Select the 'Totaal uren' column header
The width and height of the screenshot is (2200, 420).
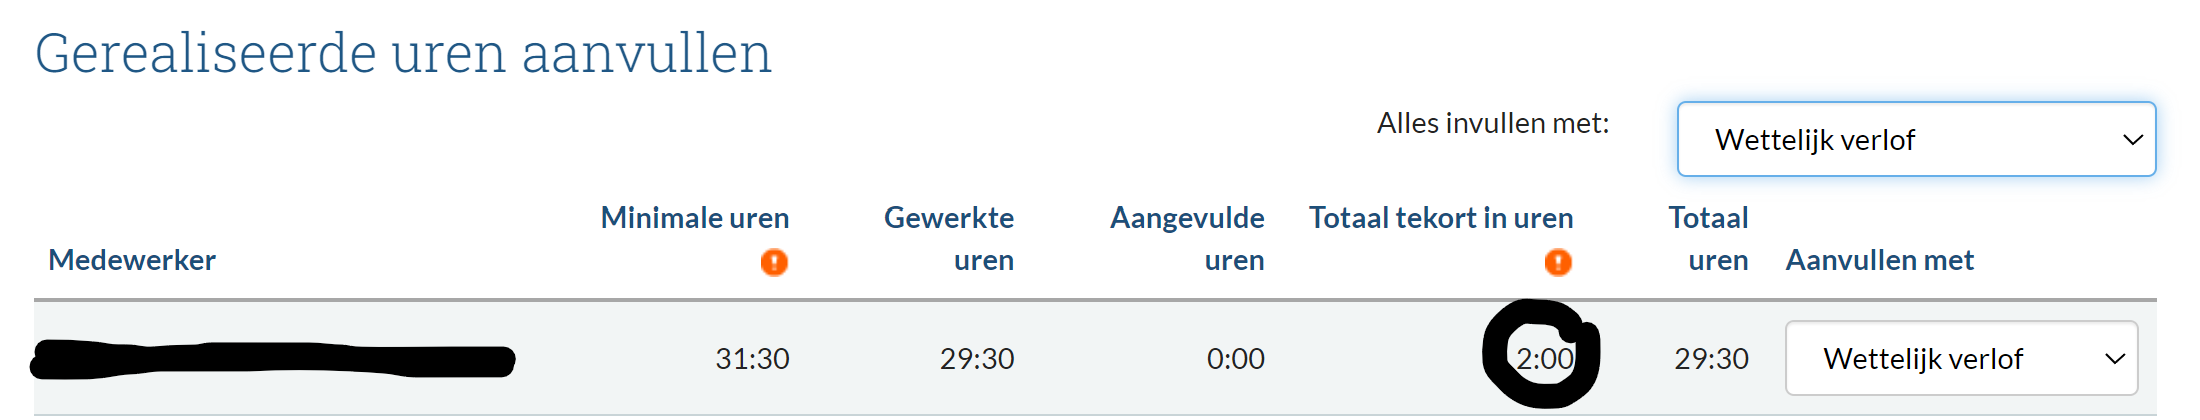1708,238
